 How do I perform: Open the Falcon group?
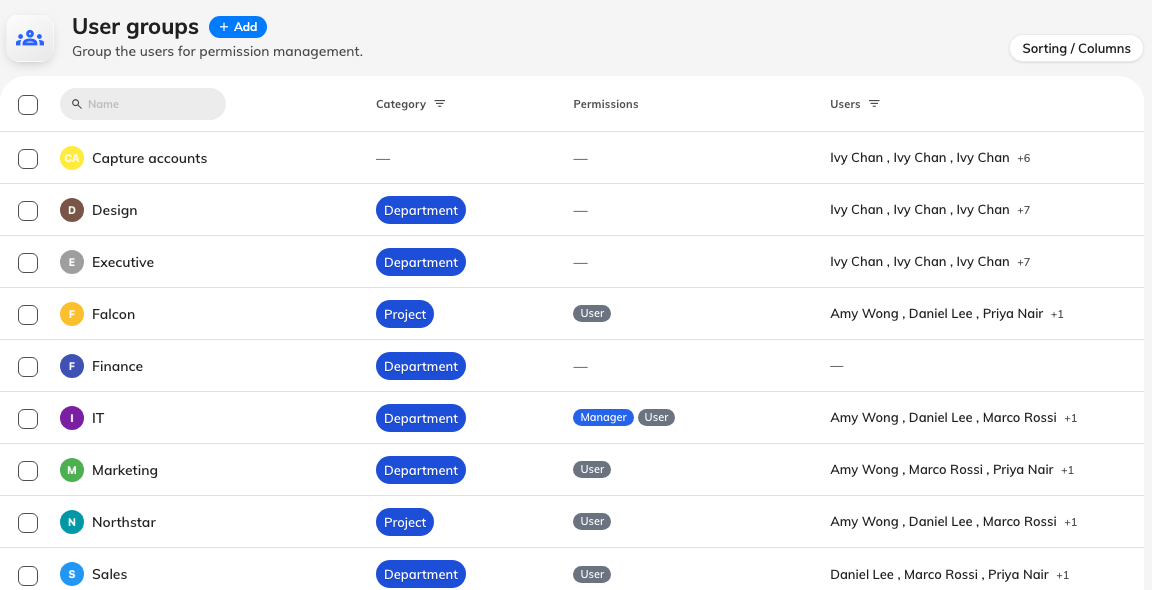click(x=113, y=314)
